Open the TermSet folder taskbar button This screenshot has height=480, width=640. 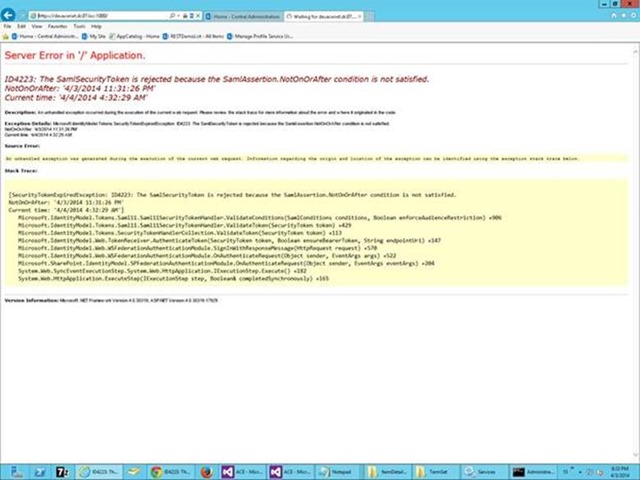435,472
